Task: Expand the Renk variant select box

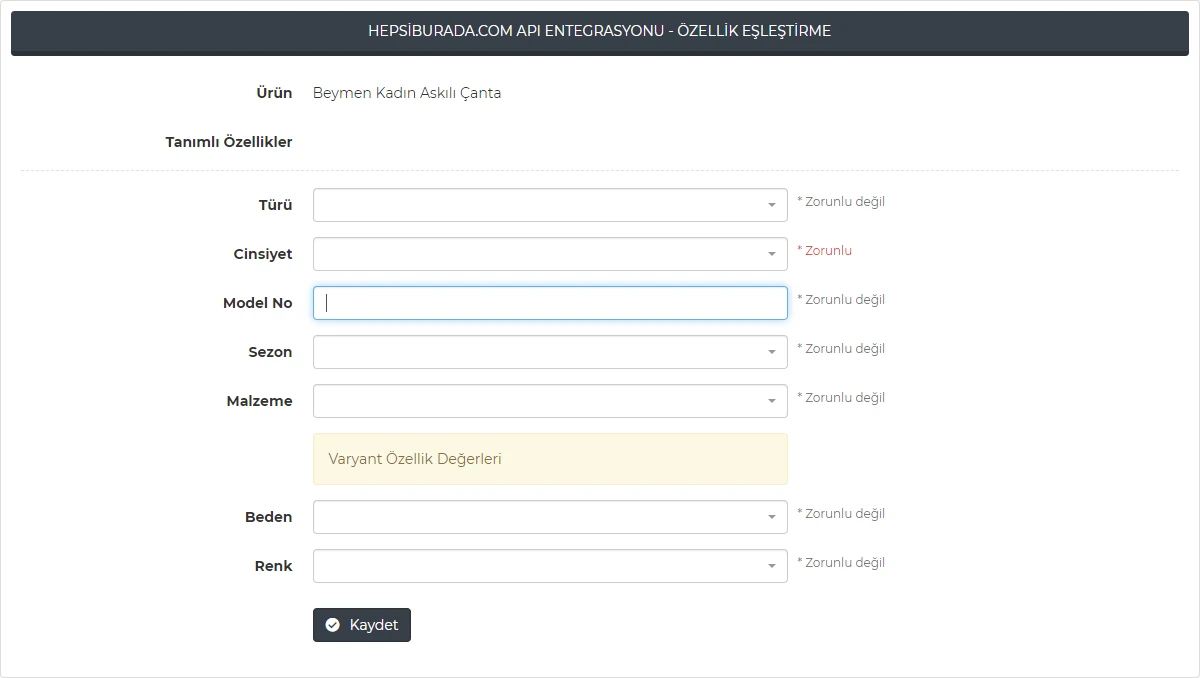Action: coord(540,566)
